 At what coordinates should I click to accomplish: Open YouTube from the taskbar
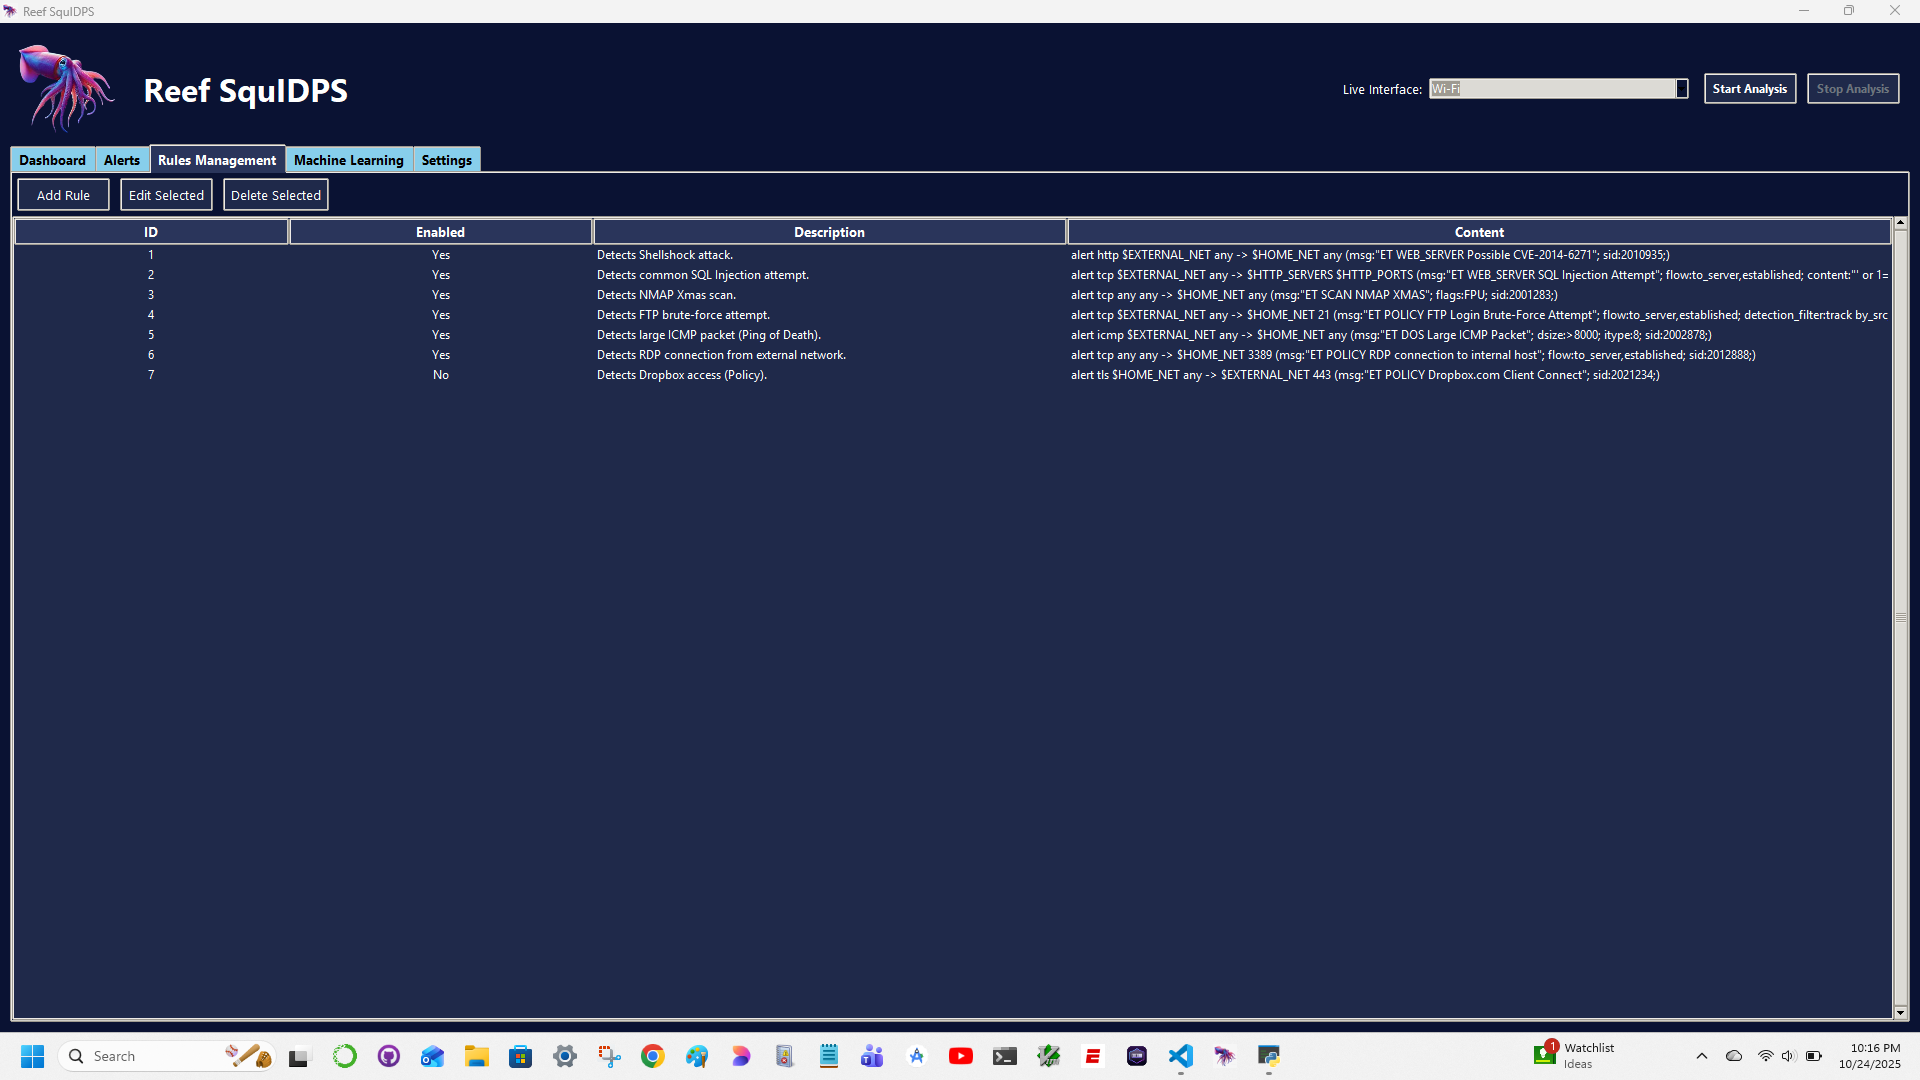click(x=961, y=1056)
